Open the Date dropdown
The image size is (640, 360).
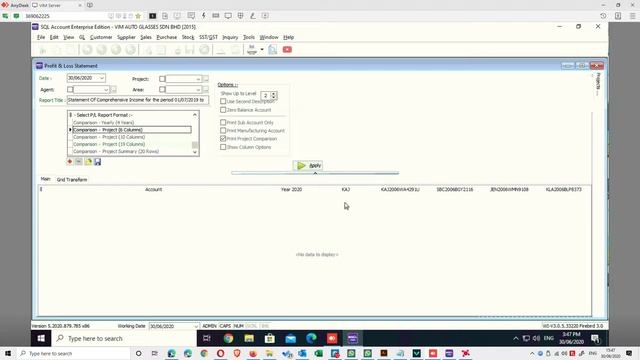(102, 78)
